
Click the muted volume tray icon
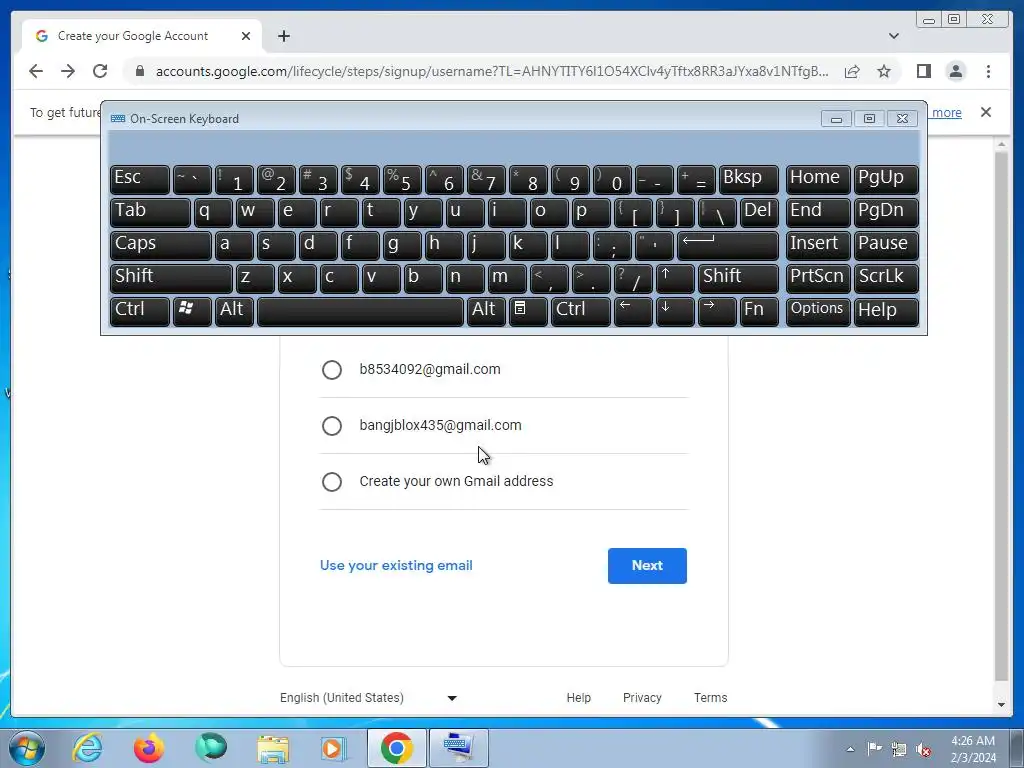point(923,750)
